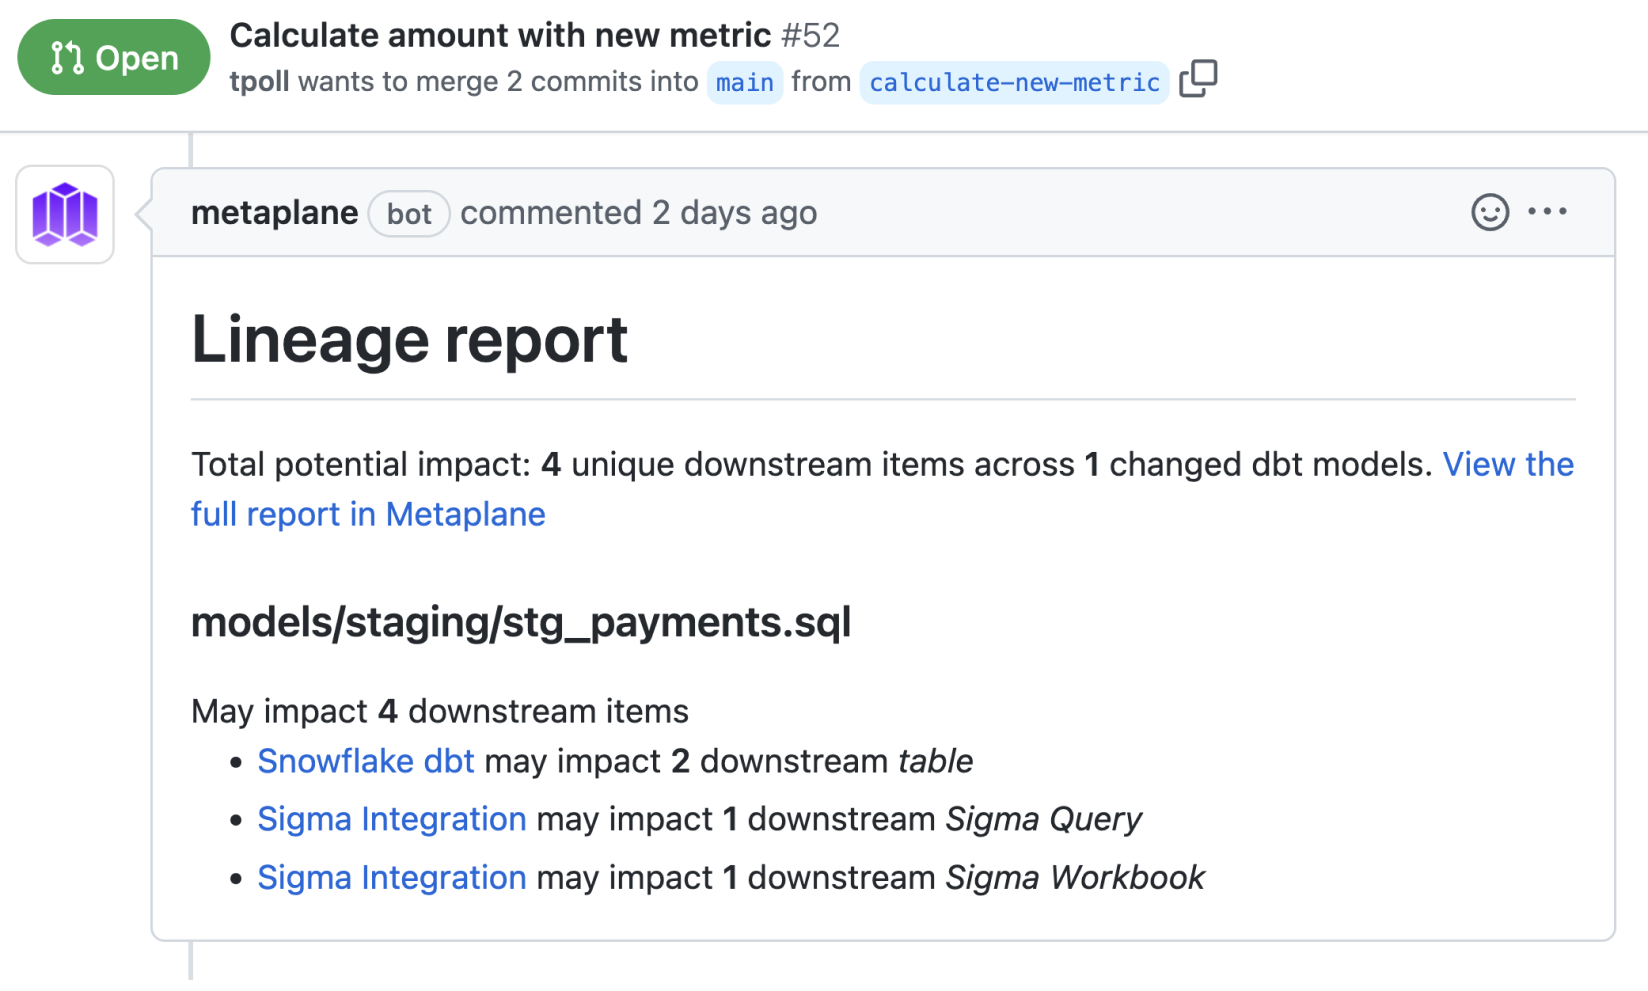Go to the main branch
The width and height of the screenshot is (1648, 991).
[x=744, y=82]
